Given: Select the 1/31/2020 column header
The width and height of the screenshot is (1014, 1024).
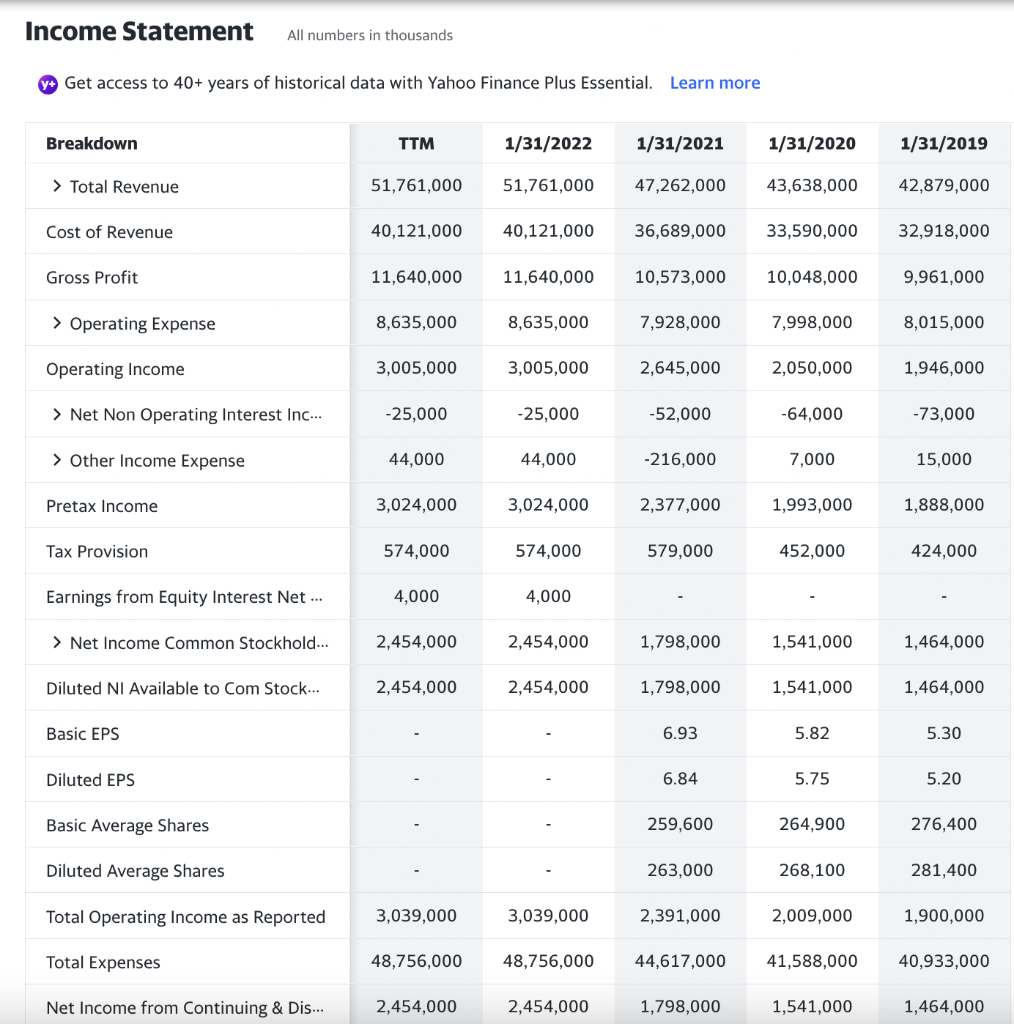Looking at the screenshot, I should tap(812, 143).
